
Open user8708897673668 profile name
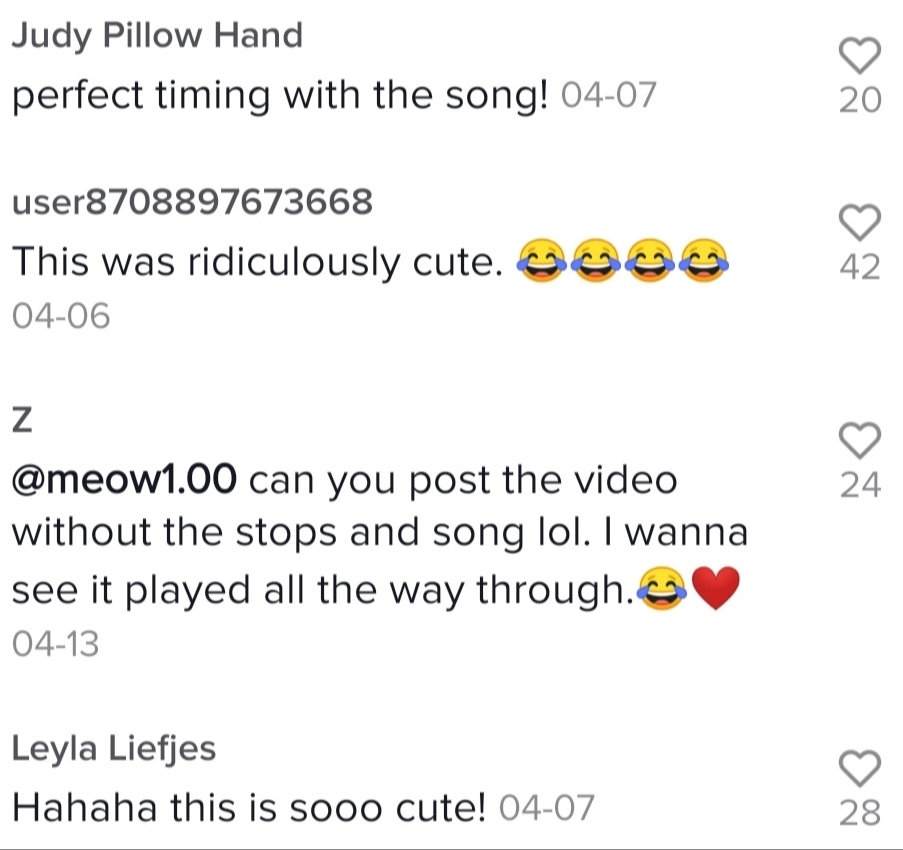click(x=192, y=202)
